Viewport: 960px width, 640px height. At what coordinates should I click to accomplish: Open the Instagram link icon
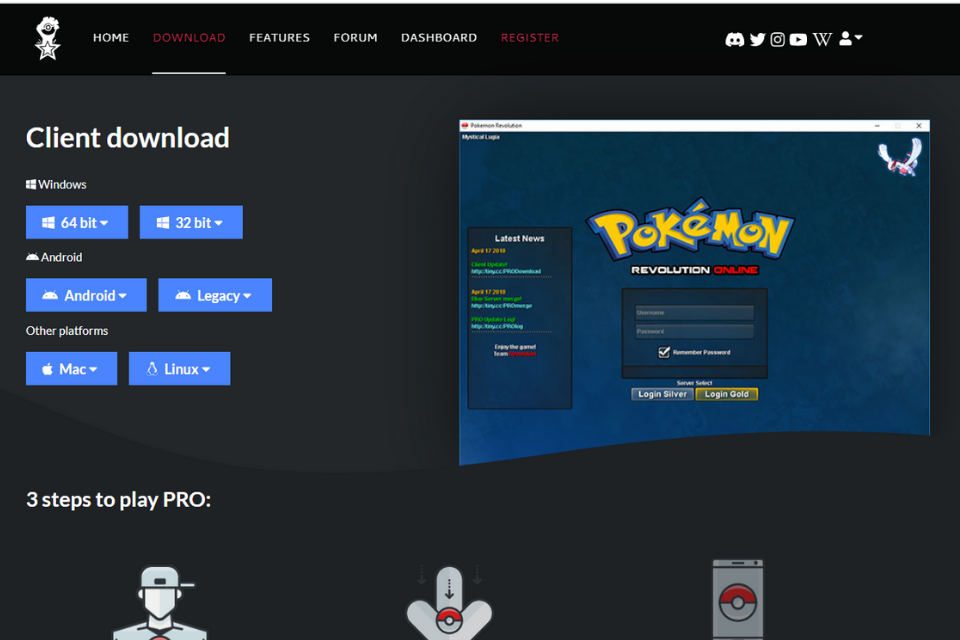click(778, 39)
